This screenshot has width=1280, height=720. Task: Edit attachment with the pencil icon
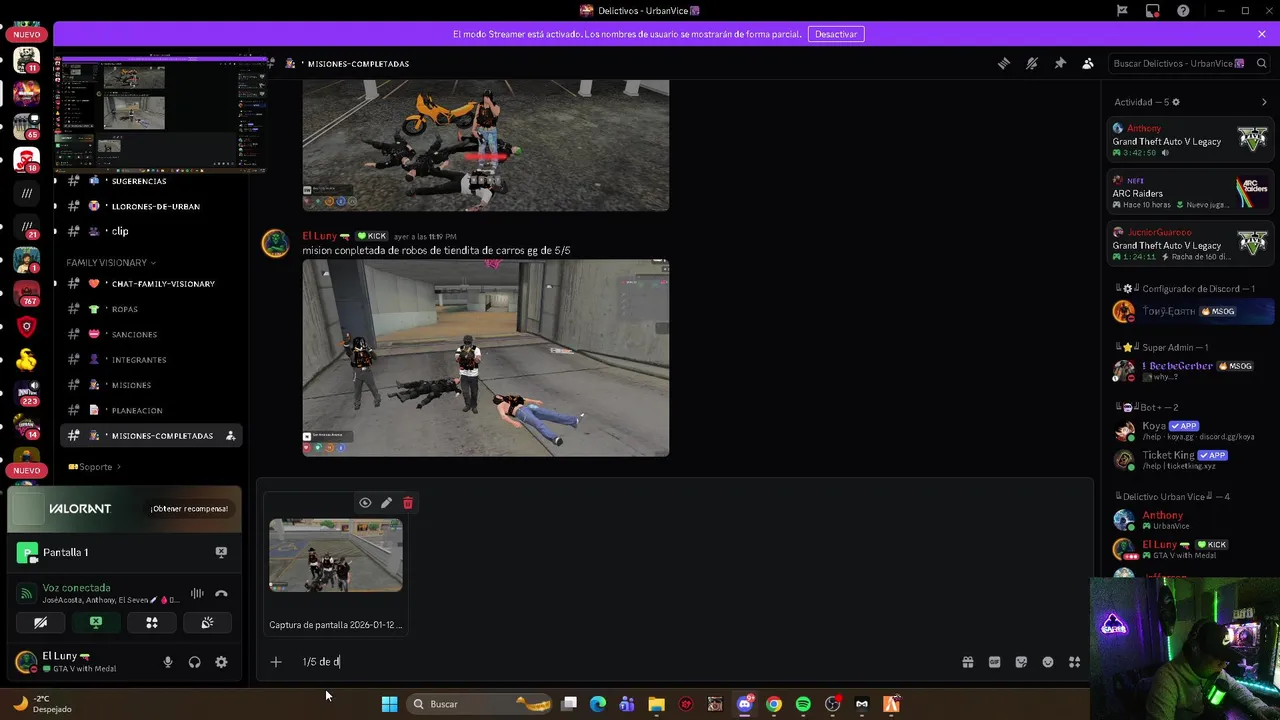[x=386, y=503]
